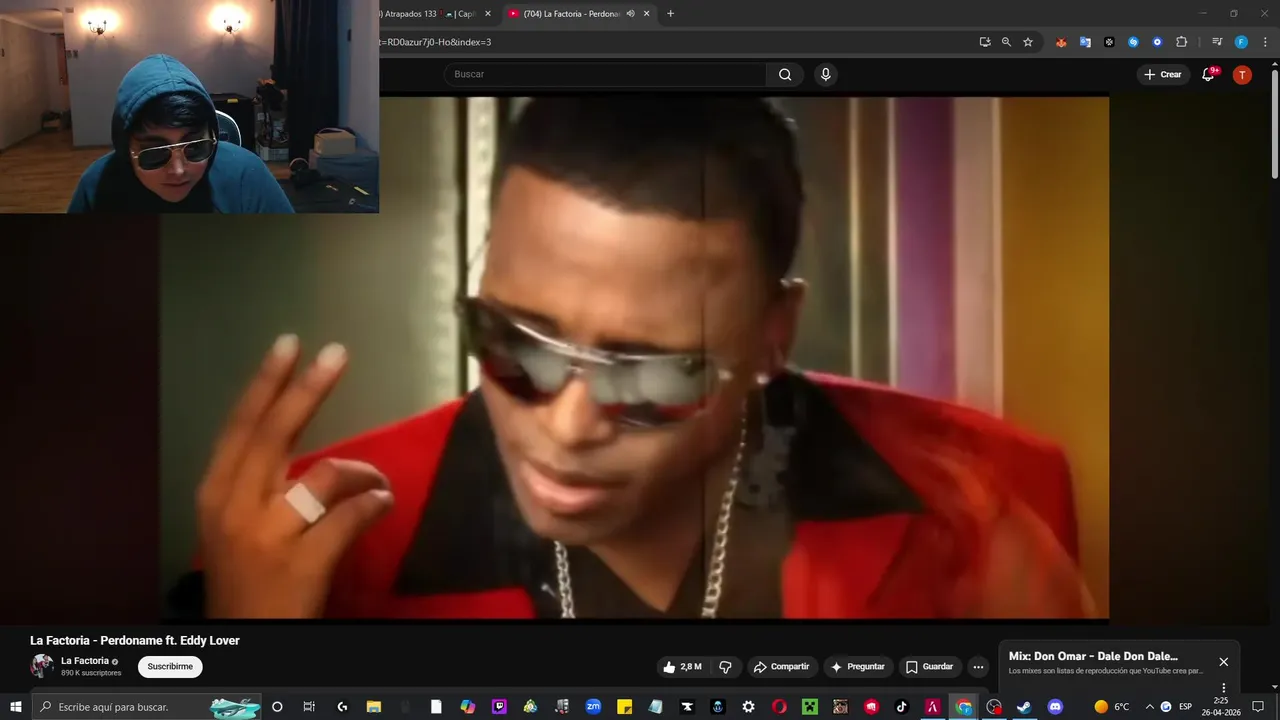
Task: Open the La Factoria channel name link
Action: coord(85,661)
